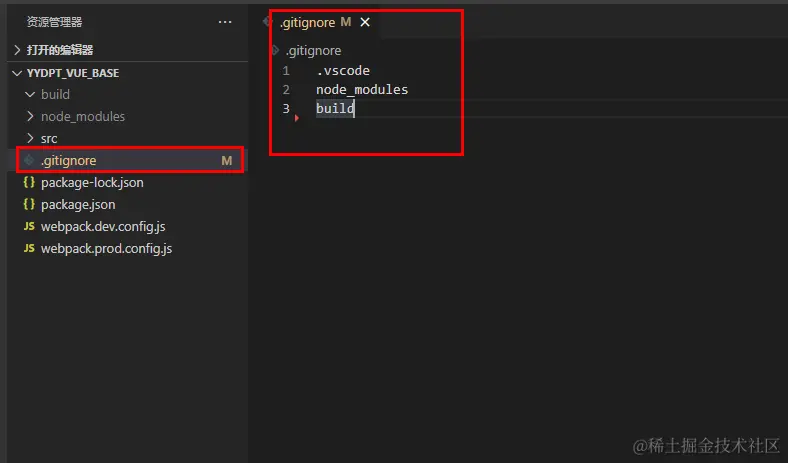Viewport: 788px width, 463px height.
Task: Click the webpack.prod.config.js JS icon
Action: coord(29,248)
